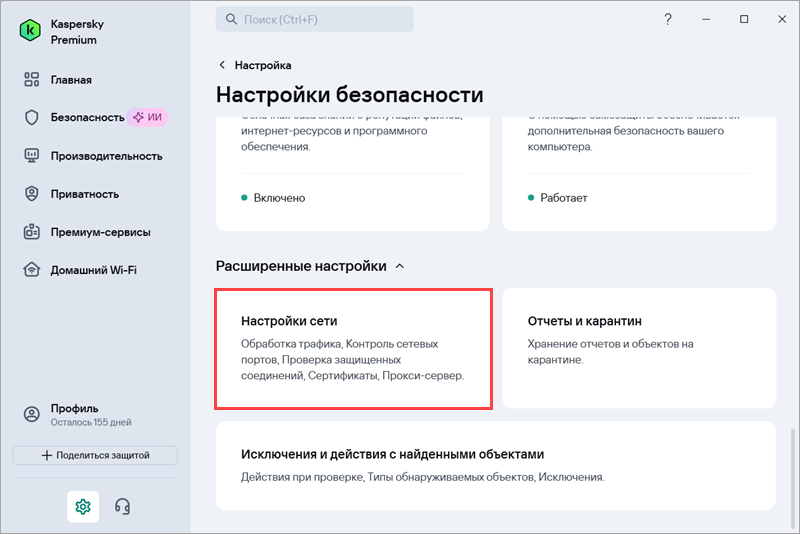Select Производительность in the sidebar
The height and width of the screenshot is (534, 800).
tap(106, 156)
